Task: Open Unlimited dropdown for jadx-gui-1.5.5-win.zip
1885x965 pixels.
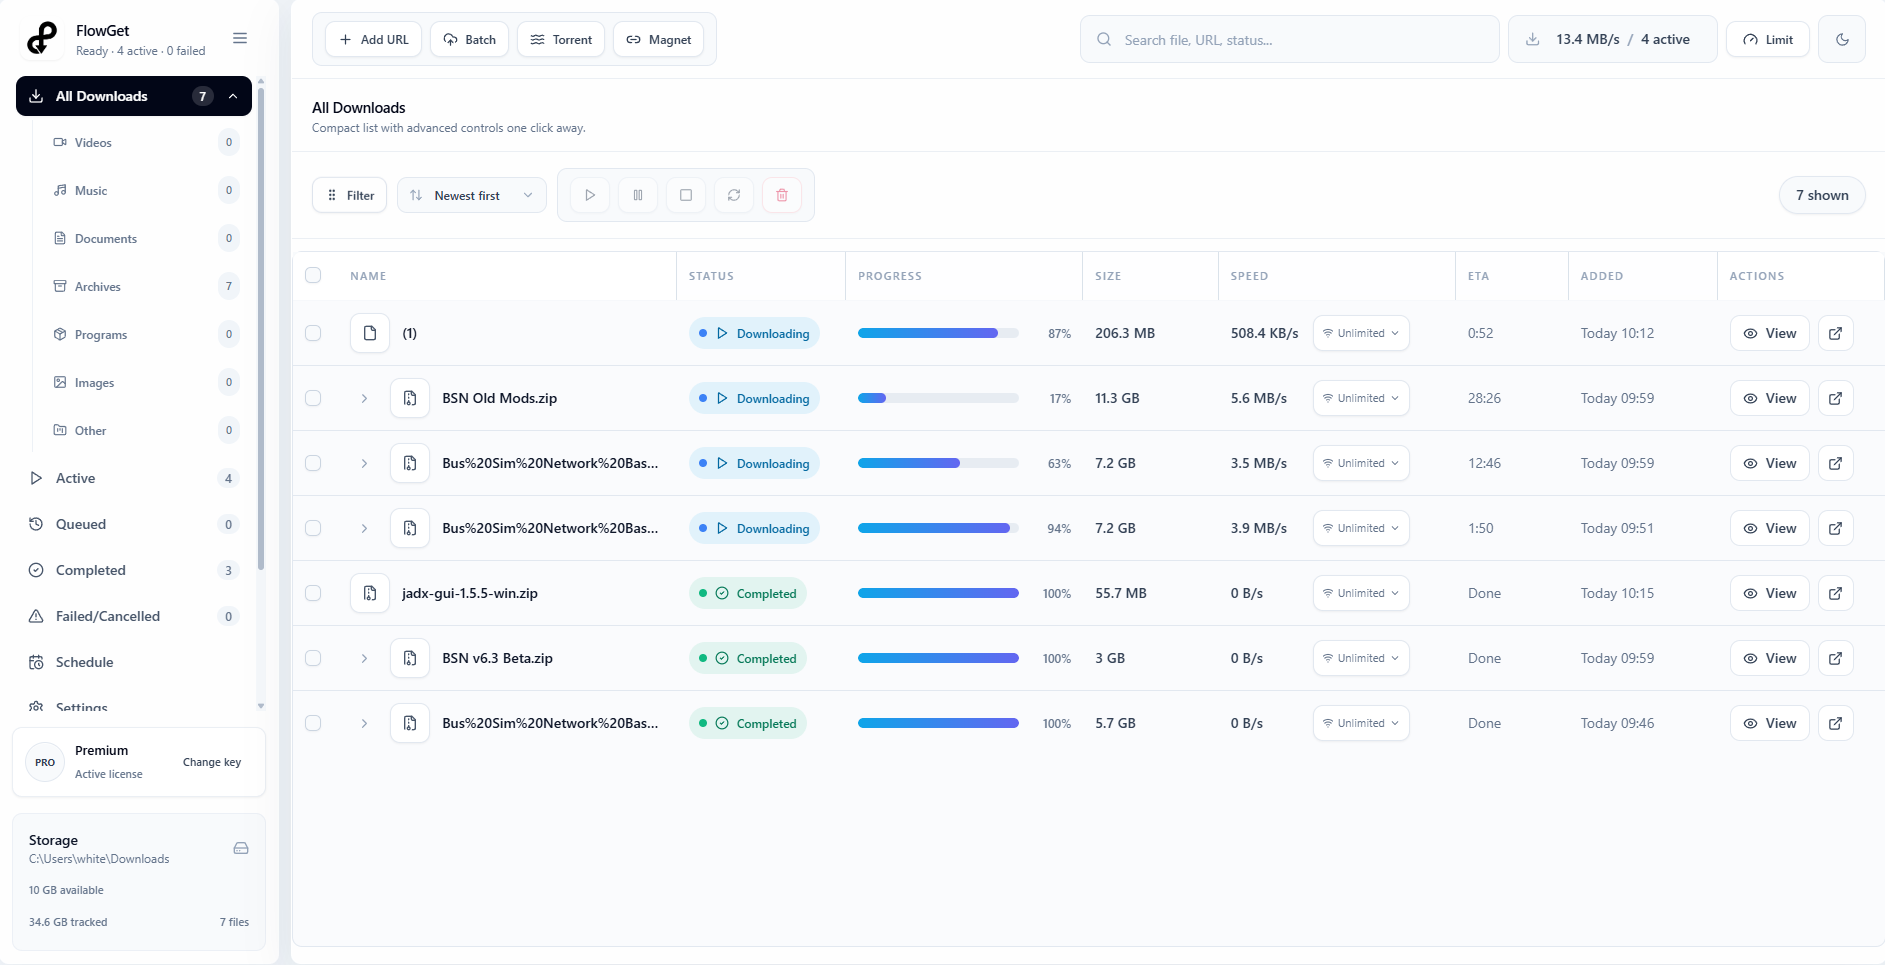Action: (x=1361, y=593)
